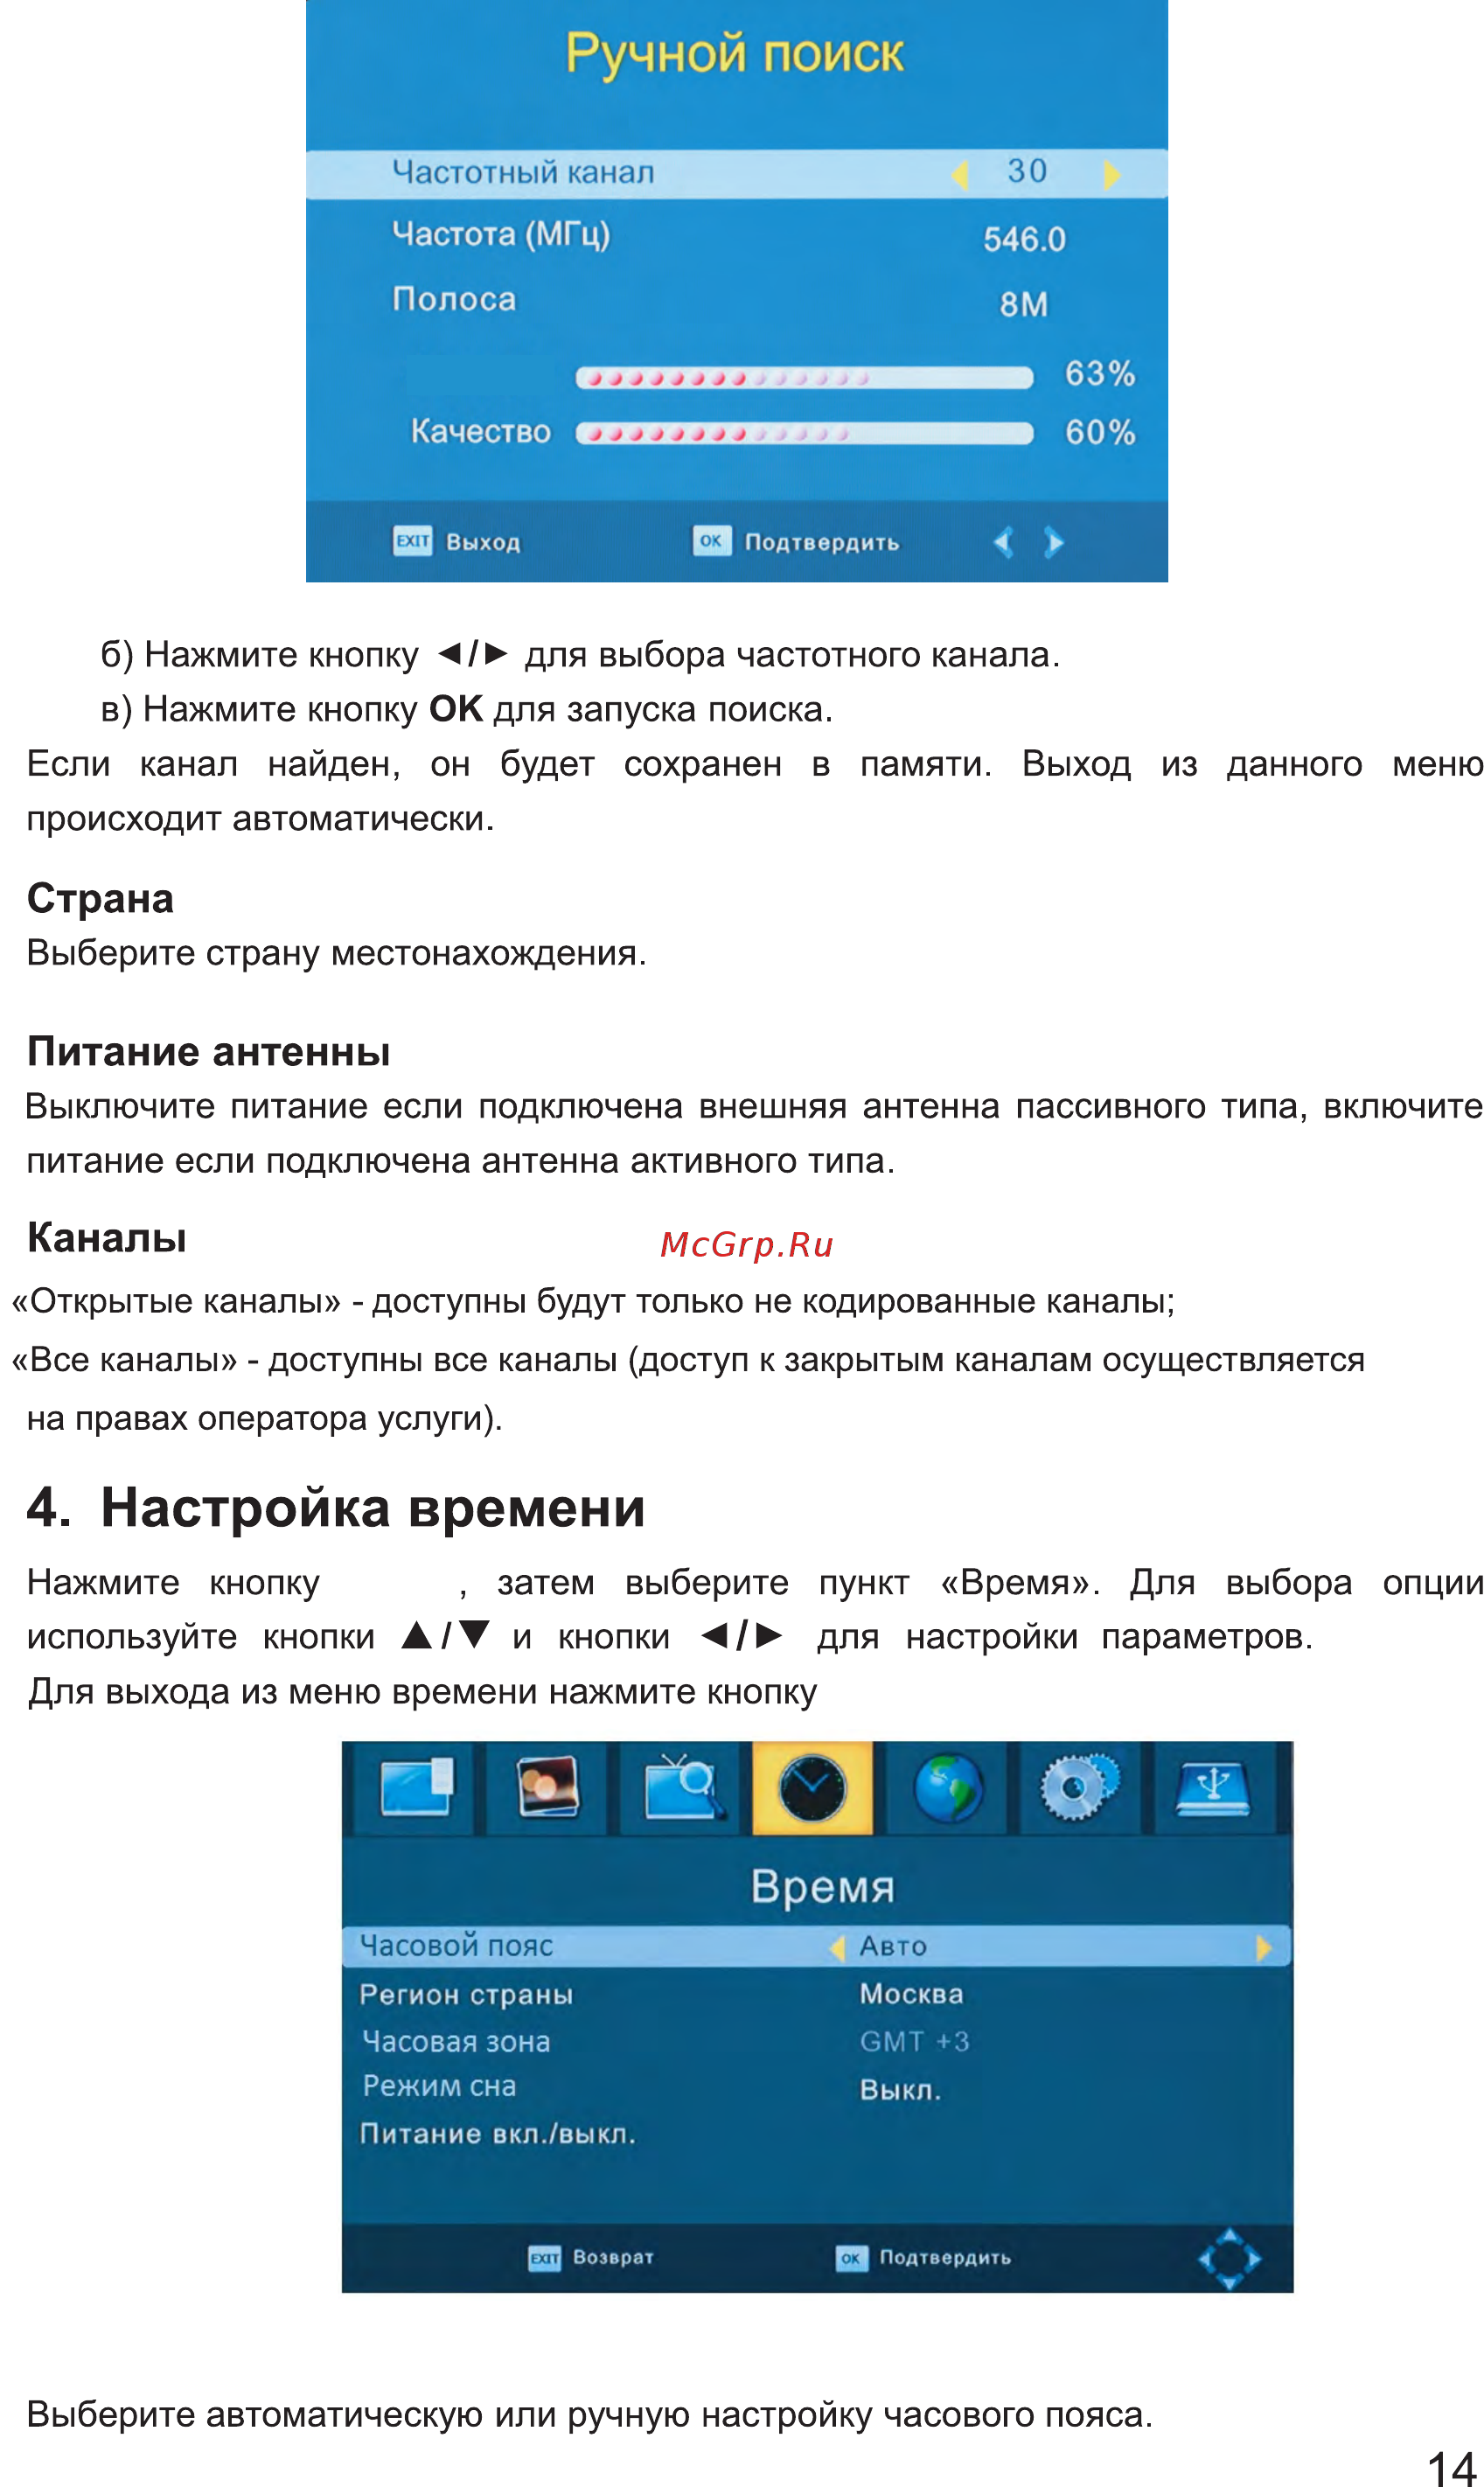
Task: Open the gears system settings icon
Action: [x=1079, y=1787]
